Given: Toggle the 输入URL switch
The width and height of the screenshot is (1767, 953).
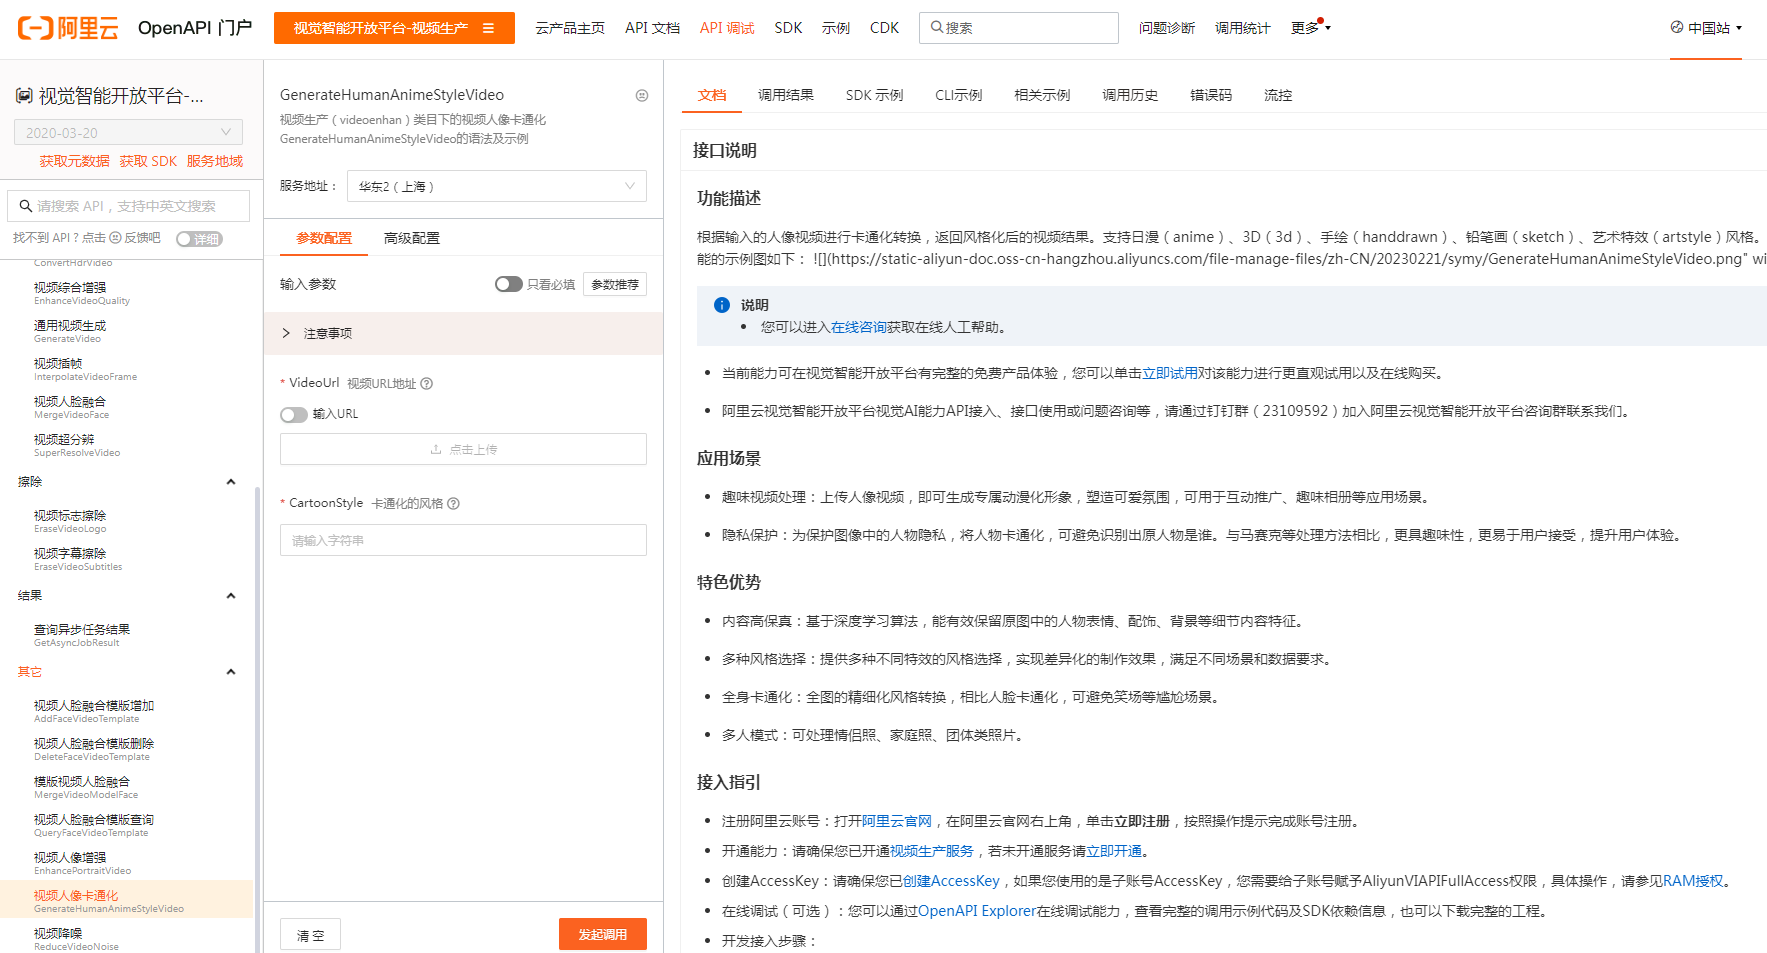Looking at the screenshot, I should [294, 414].
